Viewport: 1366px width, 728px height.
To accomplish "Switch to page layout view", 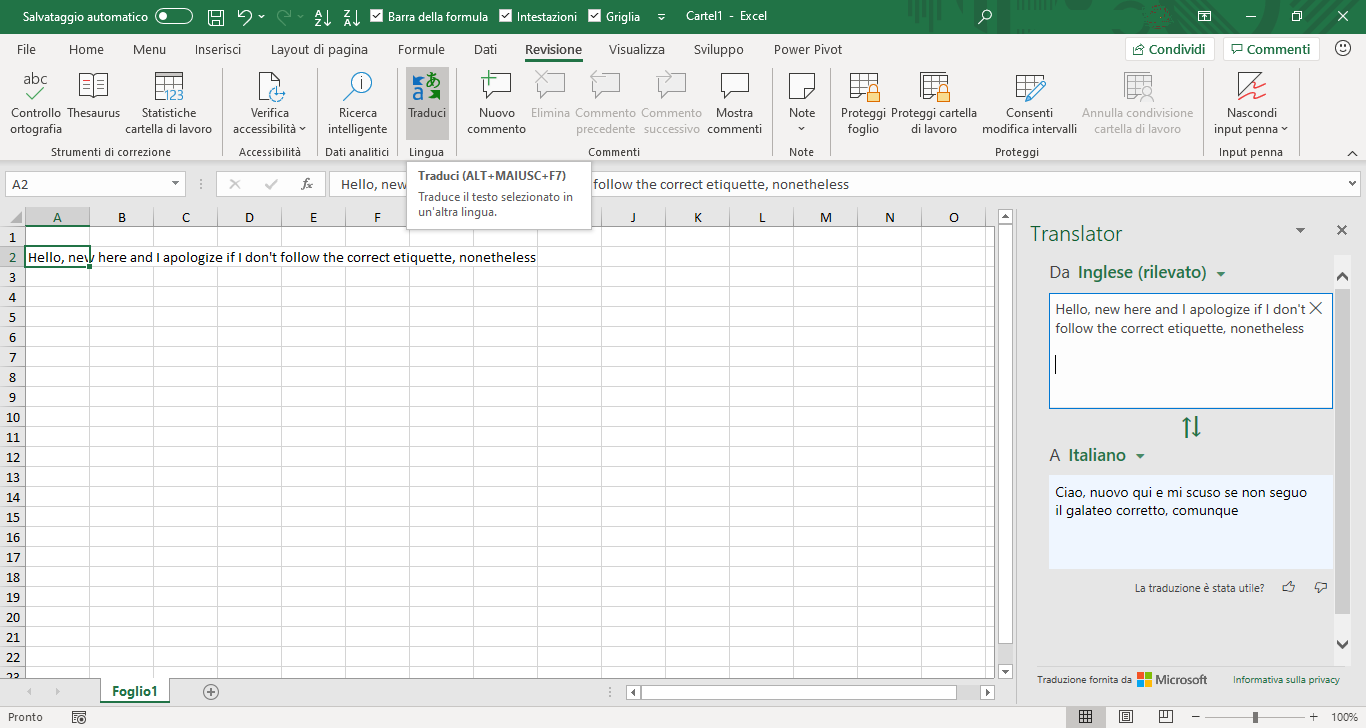I will coord(1126,717).
